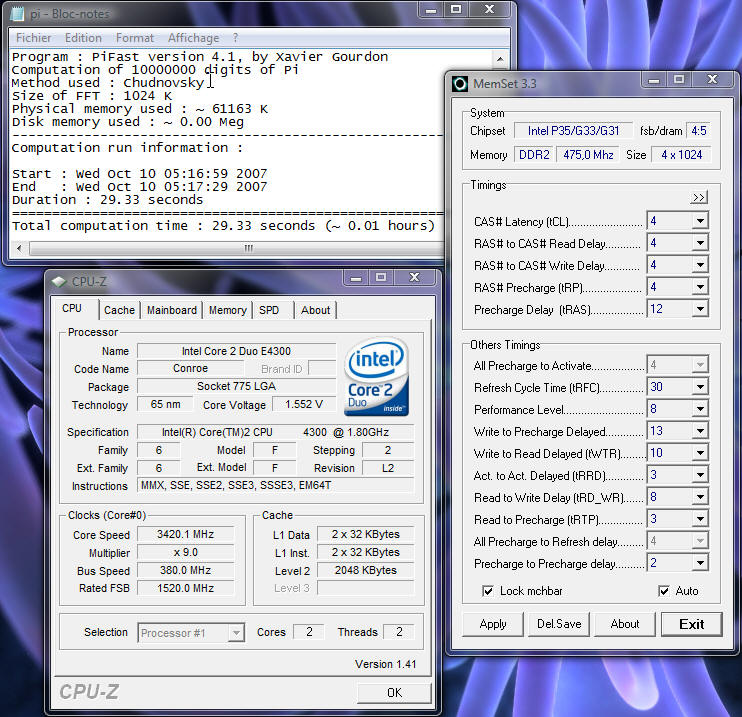Image resolution: width=742 pixels, height=717 pixels.
Task: Open the Precharge Delay (tRAS) dropdown
Action: [700, 309]
